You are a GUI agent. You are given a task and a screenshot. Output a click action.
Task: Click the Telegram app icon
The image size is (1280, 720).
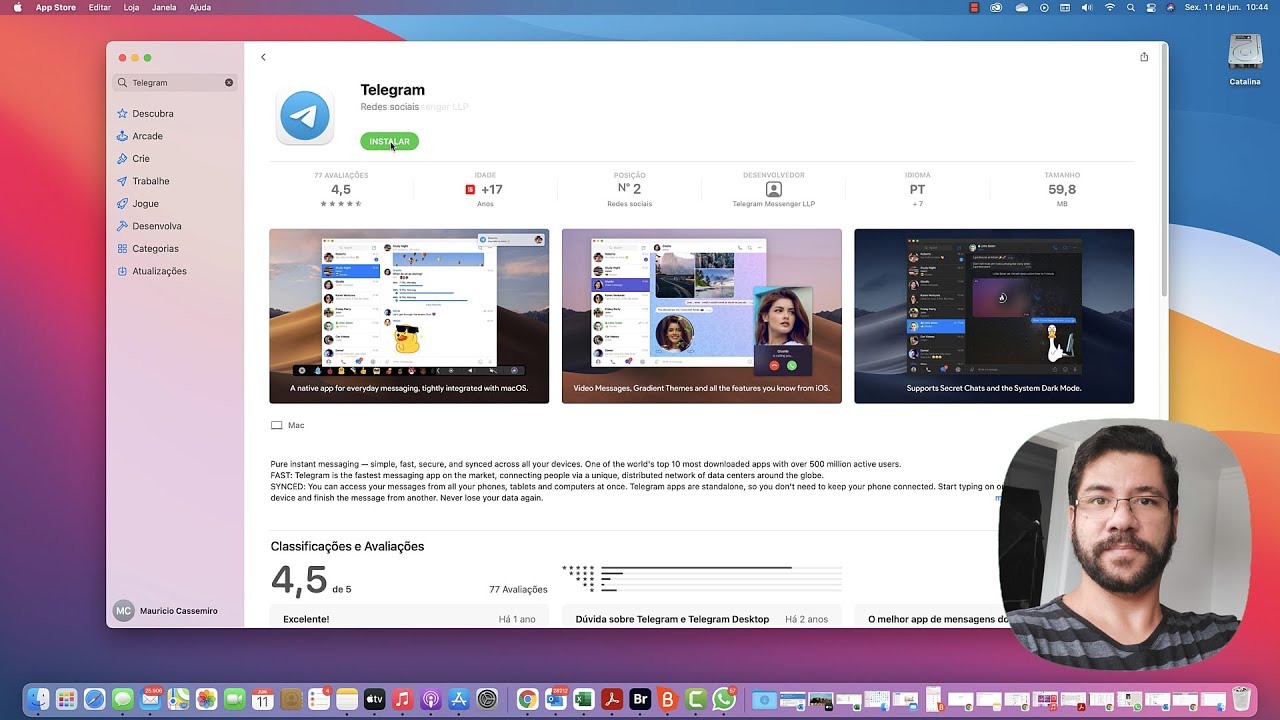coord(305,116)
